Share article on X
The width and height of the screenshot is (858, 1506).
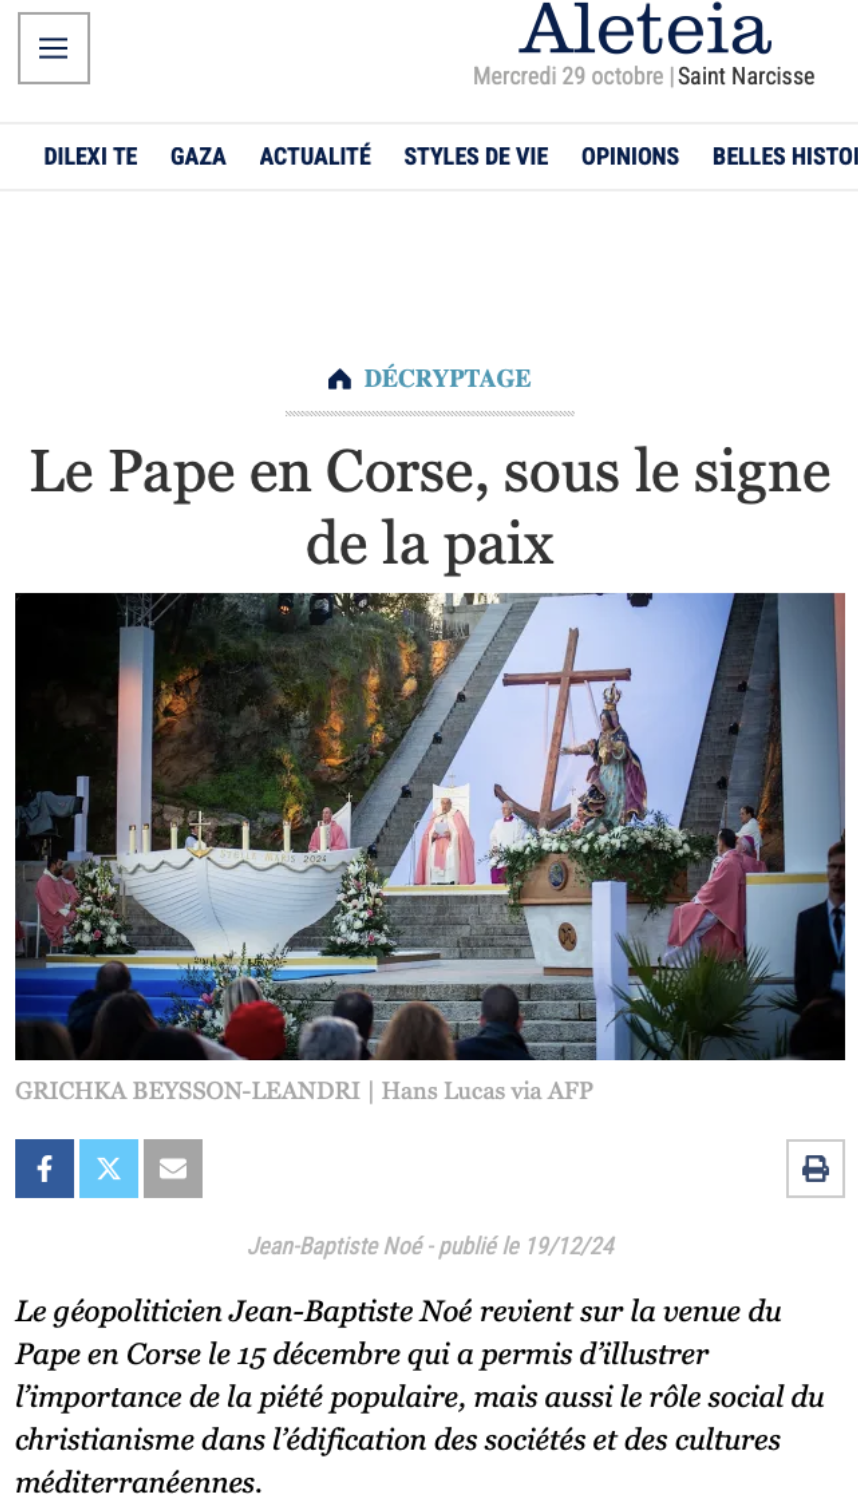[x=109, y=1168]
